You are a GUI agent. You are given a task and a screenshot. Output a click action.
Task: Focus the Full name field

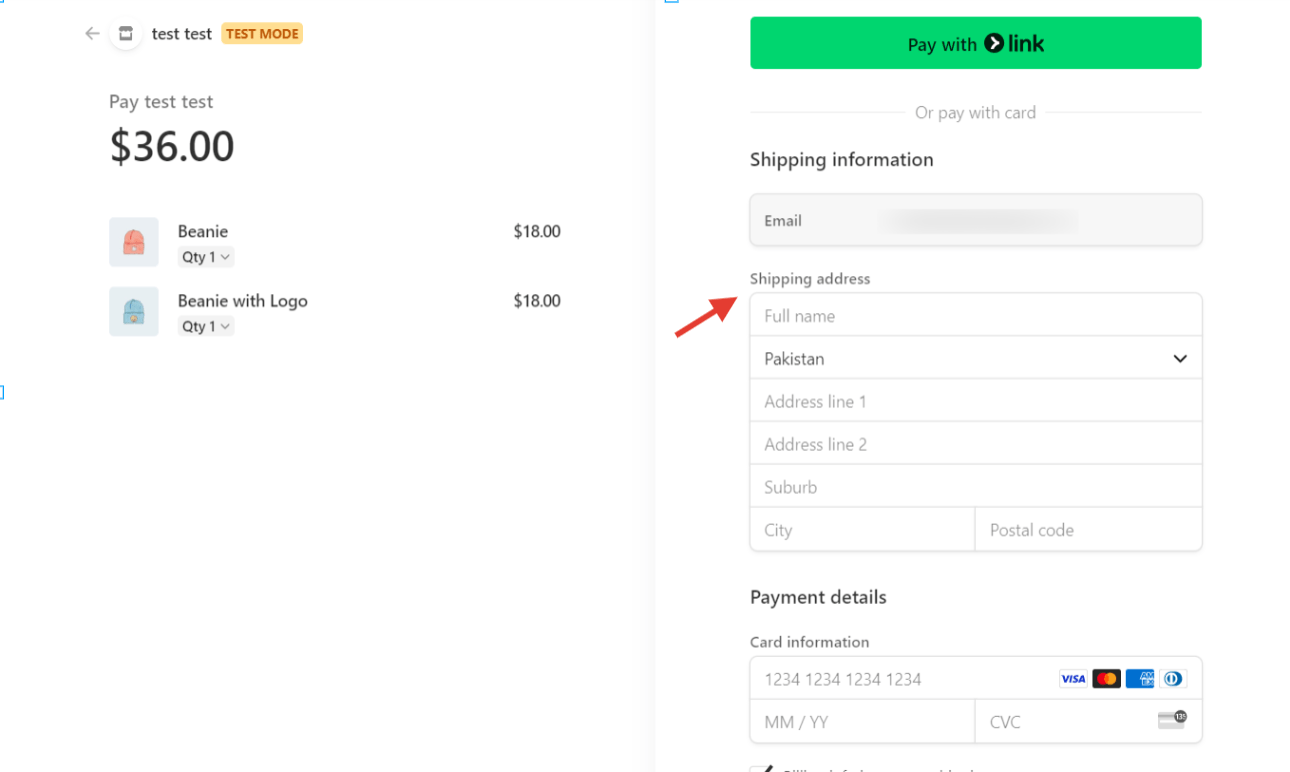coord(975,316)
